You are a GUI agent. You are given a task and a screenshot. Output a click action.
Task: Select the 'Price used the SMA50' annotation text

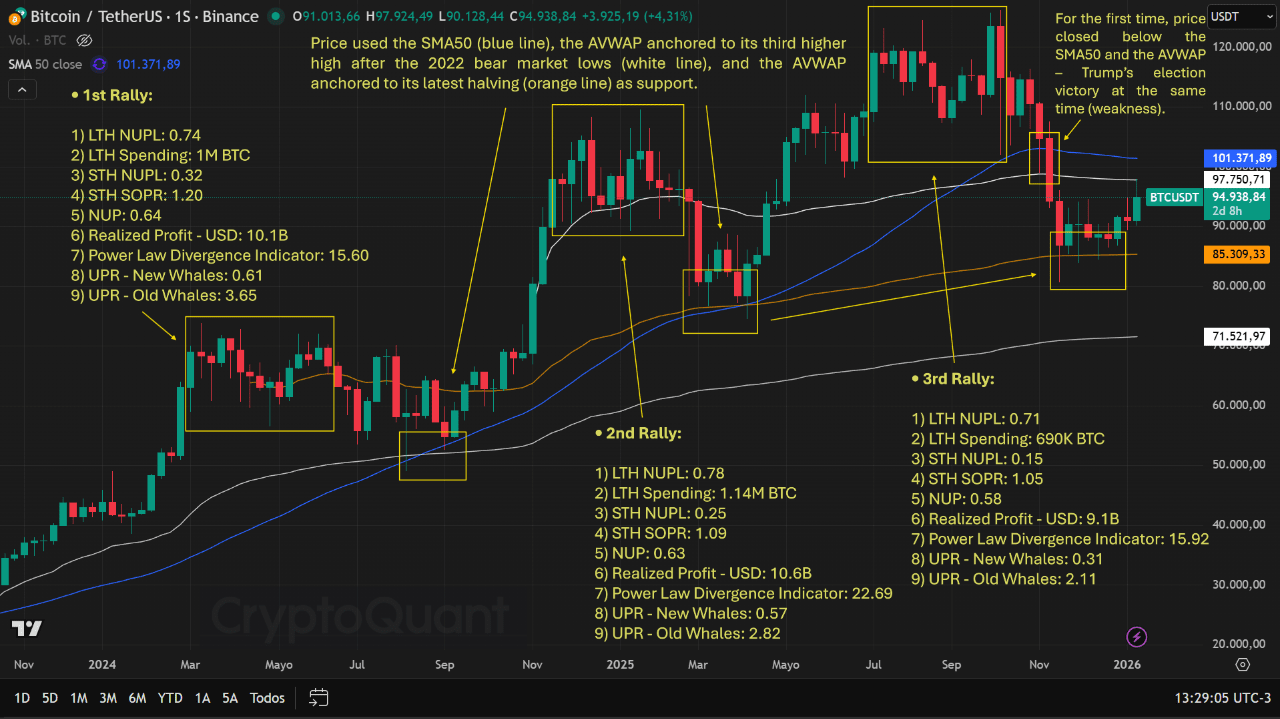coord(578,64)
